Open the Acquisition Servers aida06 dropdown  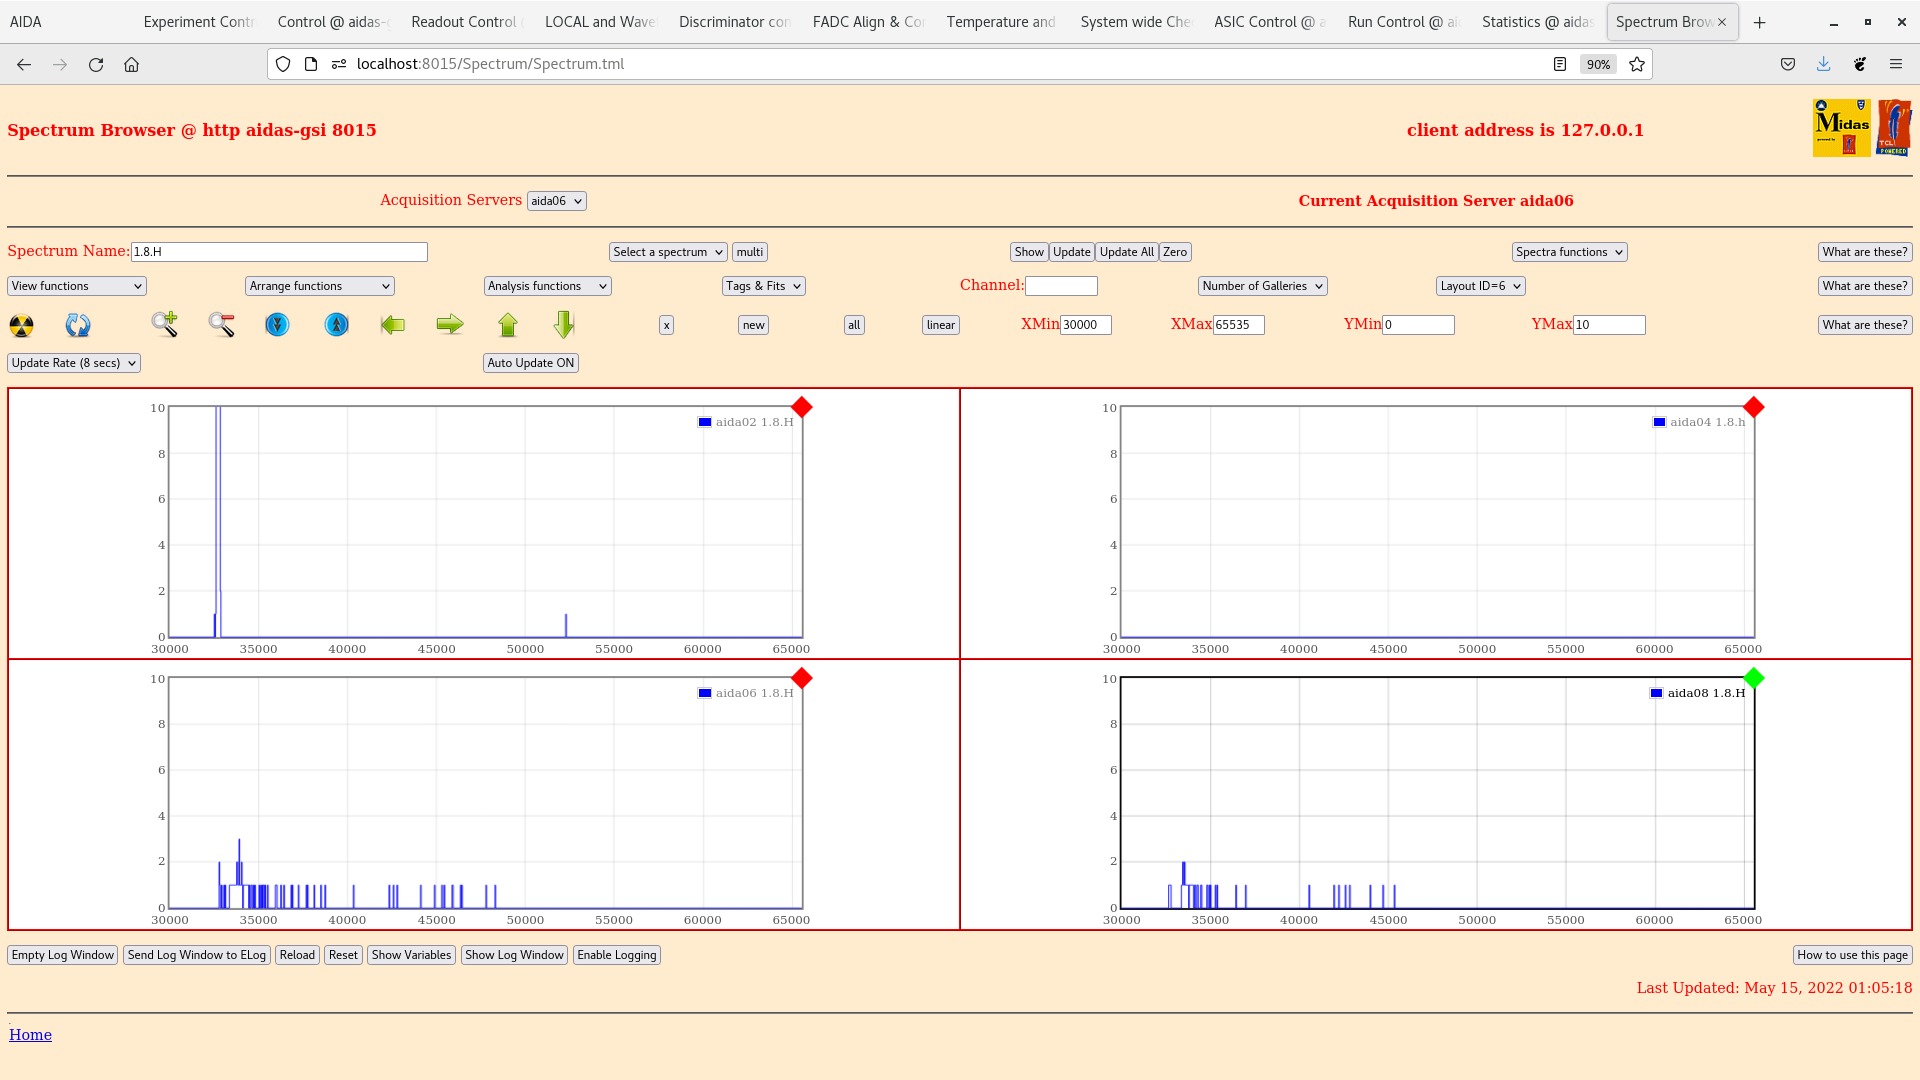(556, 201)
